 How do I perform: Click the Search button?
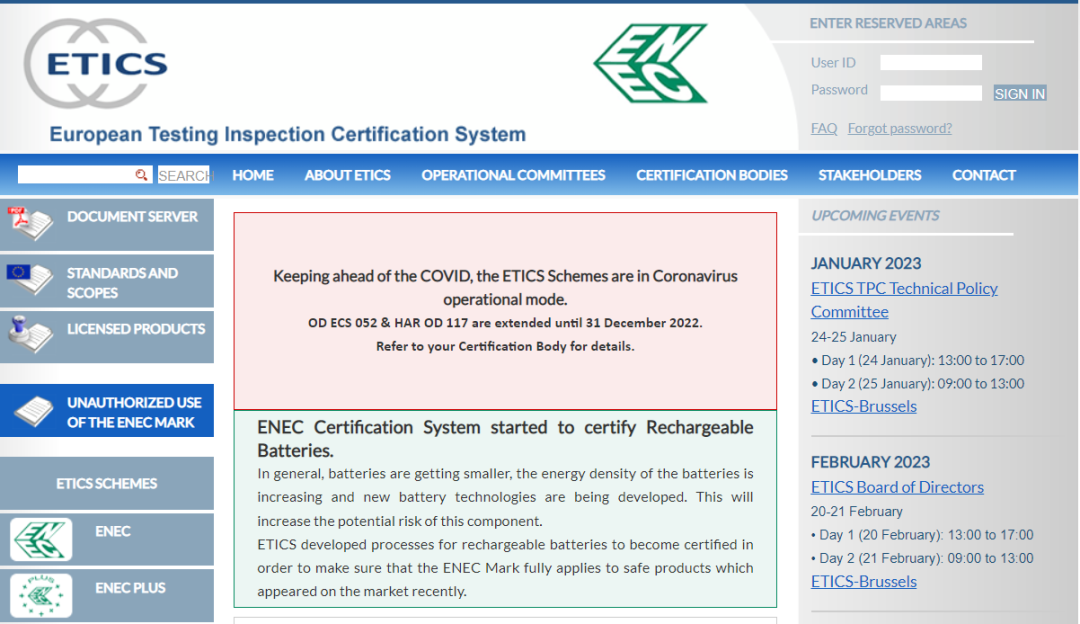click(184, 175)
